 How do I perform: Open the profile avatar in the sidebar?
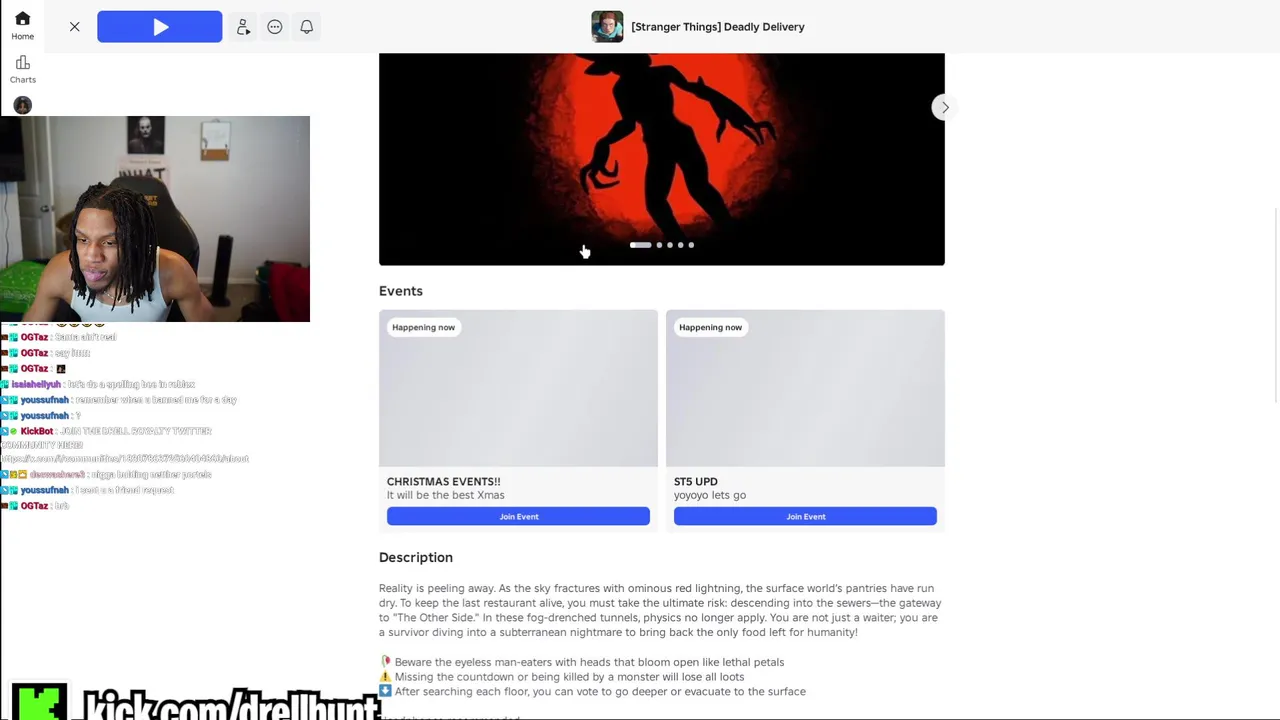click(x=22, y=105)
